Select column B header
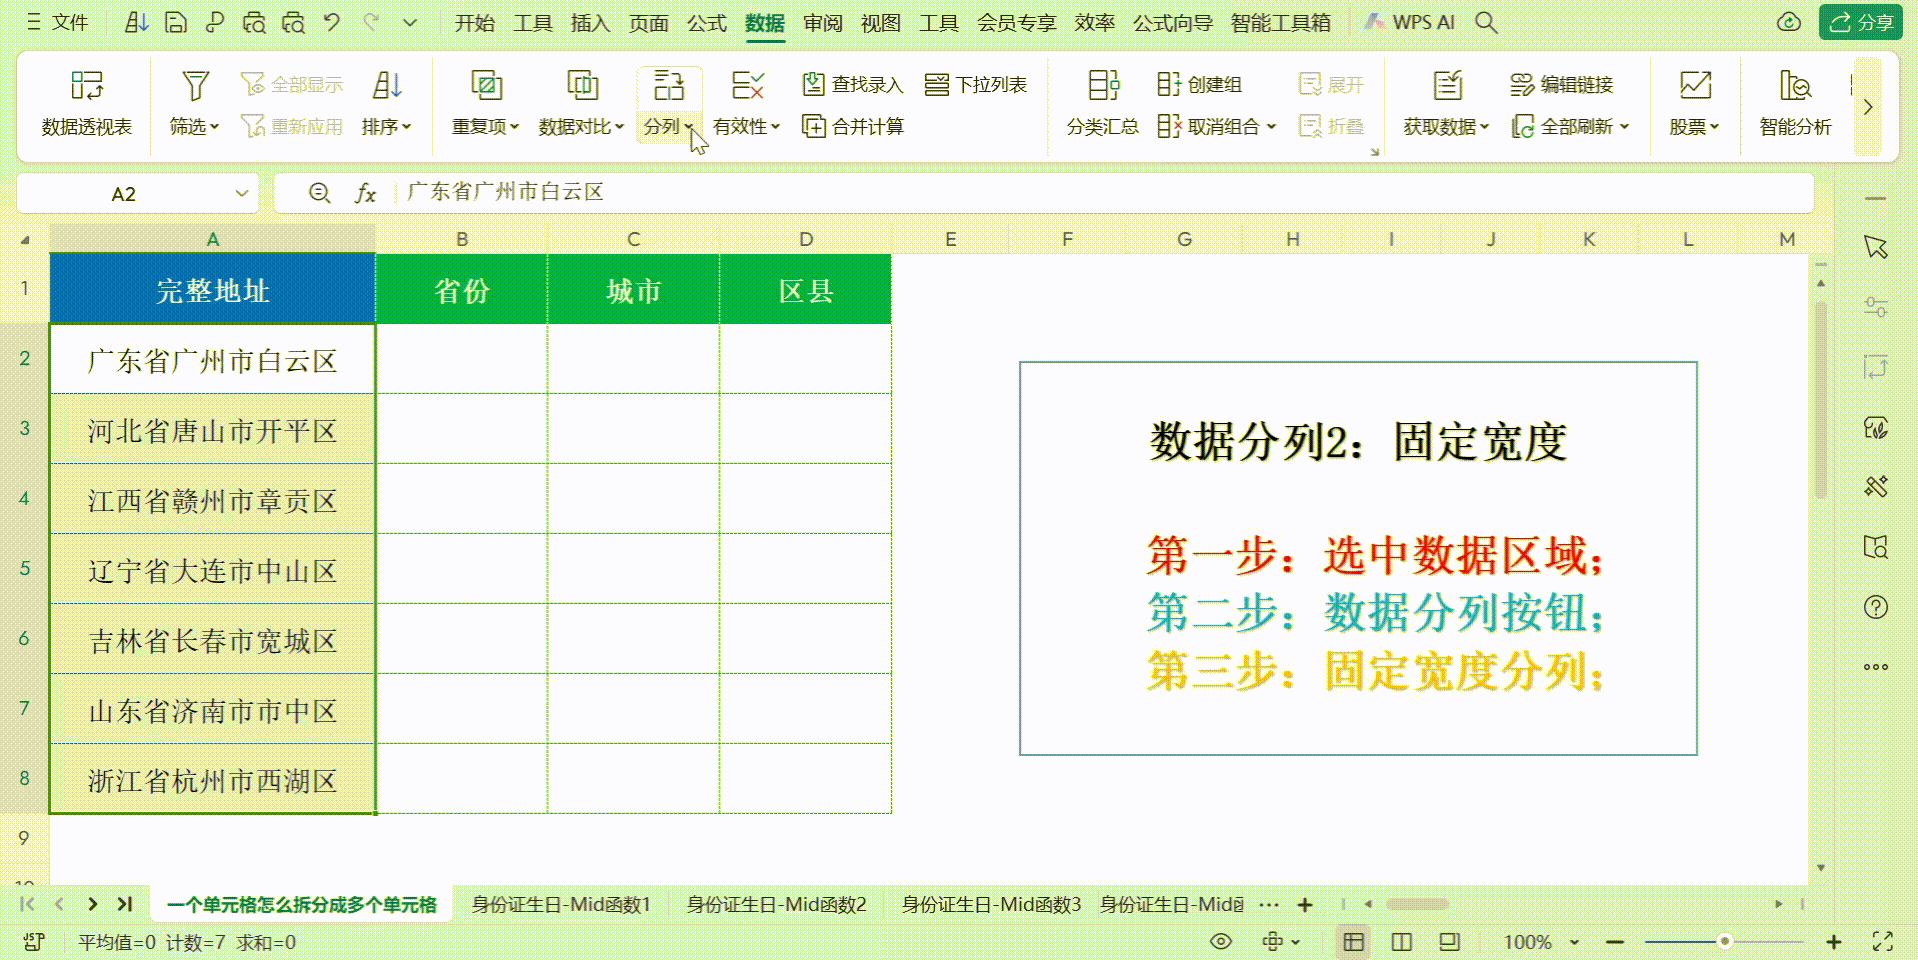This screenshot has height=960, width=1918. point(462,239)
